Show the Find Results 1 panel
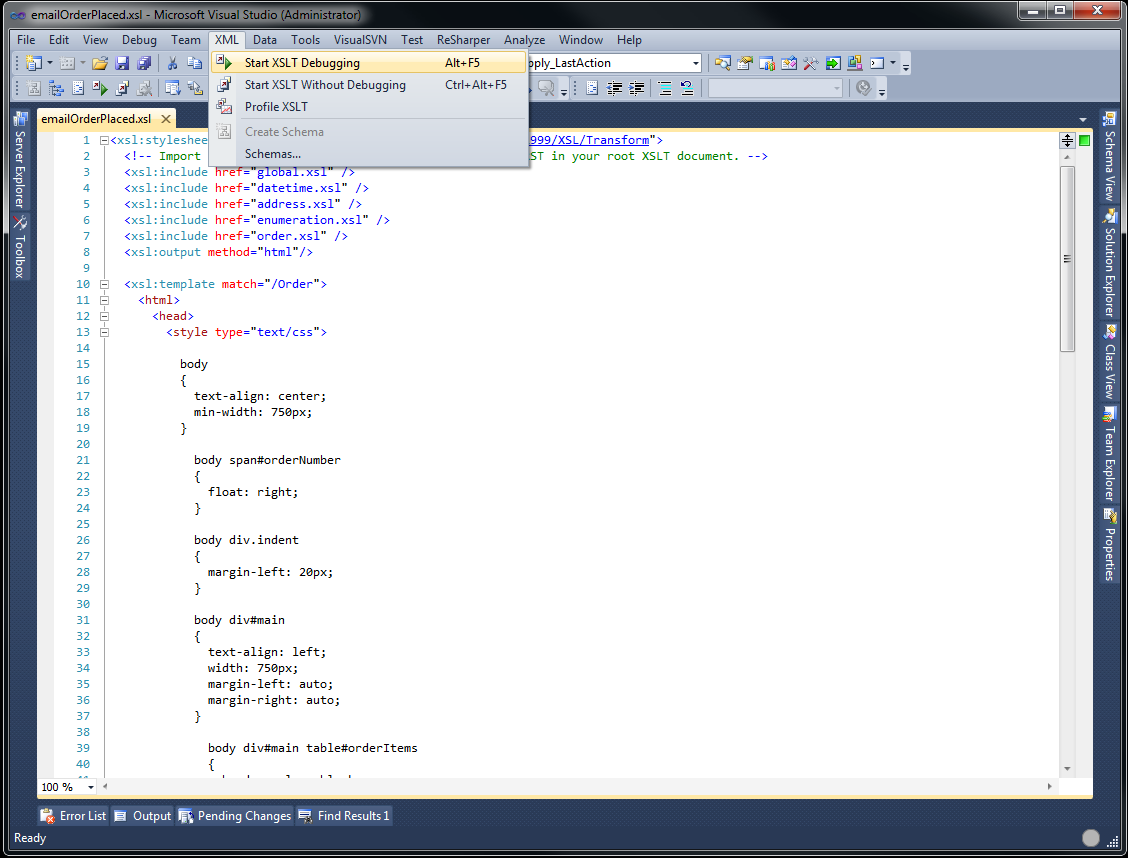The height and width of the screenshot is (858, 1128). click(x=344, y=816)
